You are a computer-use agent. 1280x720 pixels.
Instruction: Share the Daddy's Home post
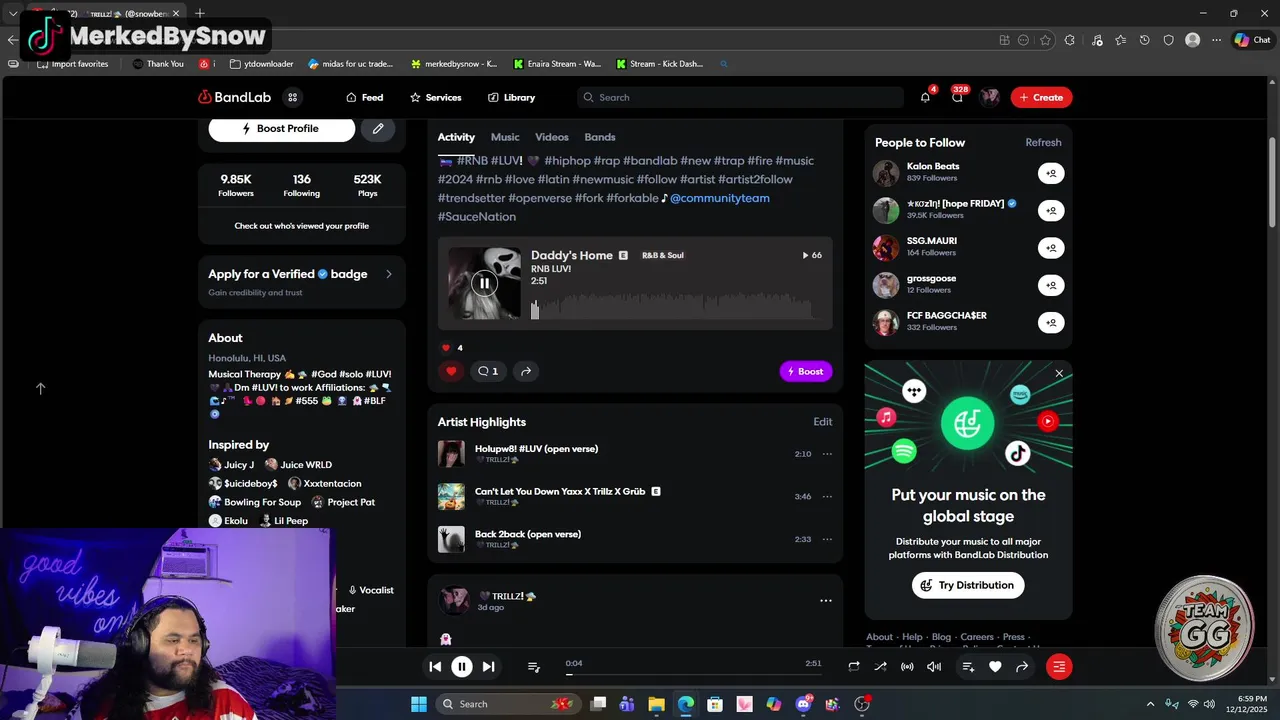tap(526, 371)
